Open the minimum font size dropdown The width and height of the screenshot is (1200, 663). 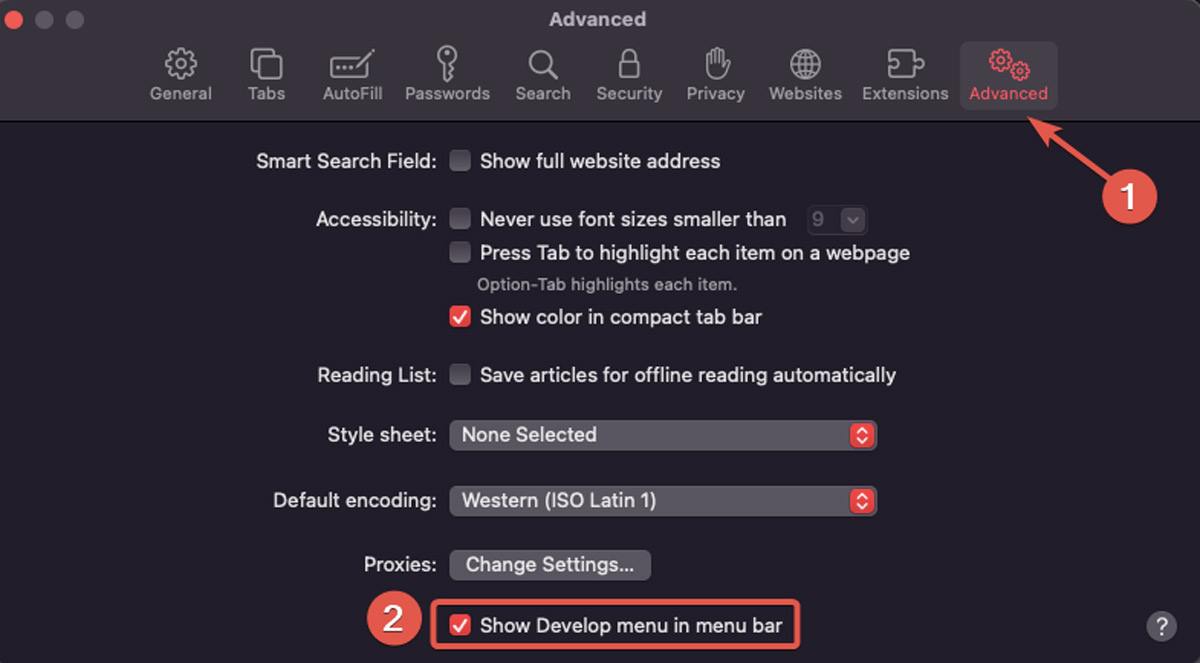pos(837,219)
